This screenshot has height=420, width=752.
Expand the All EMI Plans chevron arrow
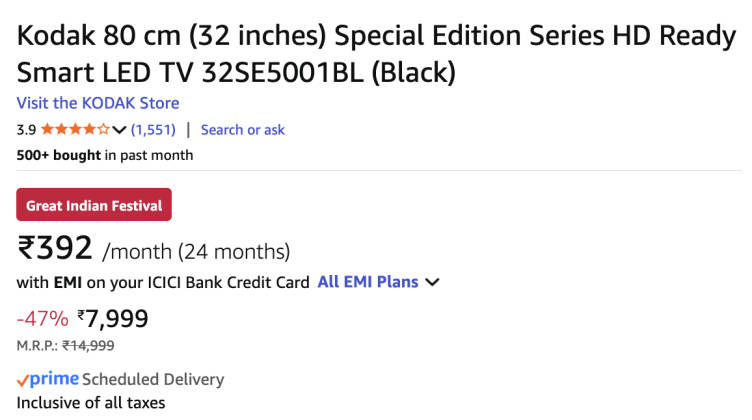(432, 283)
